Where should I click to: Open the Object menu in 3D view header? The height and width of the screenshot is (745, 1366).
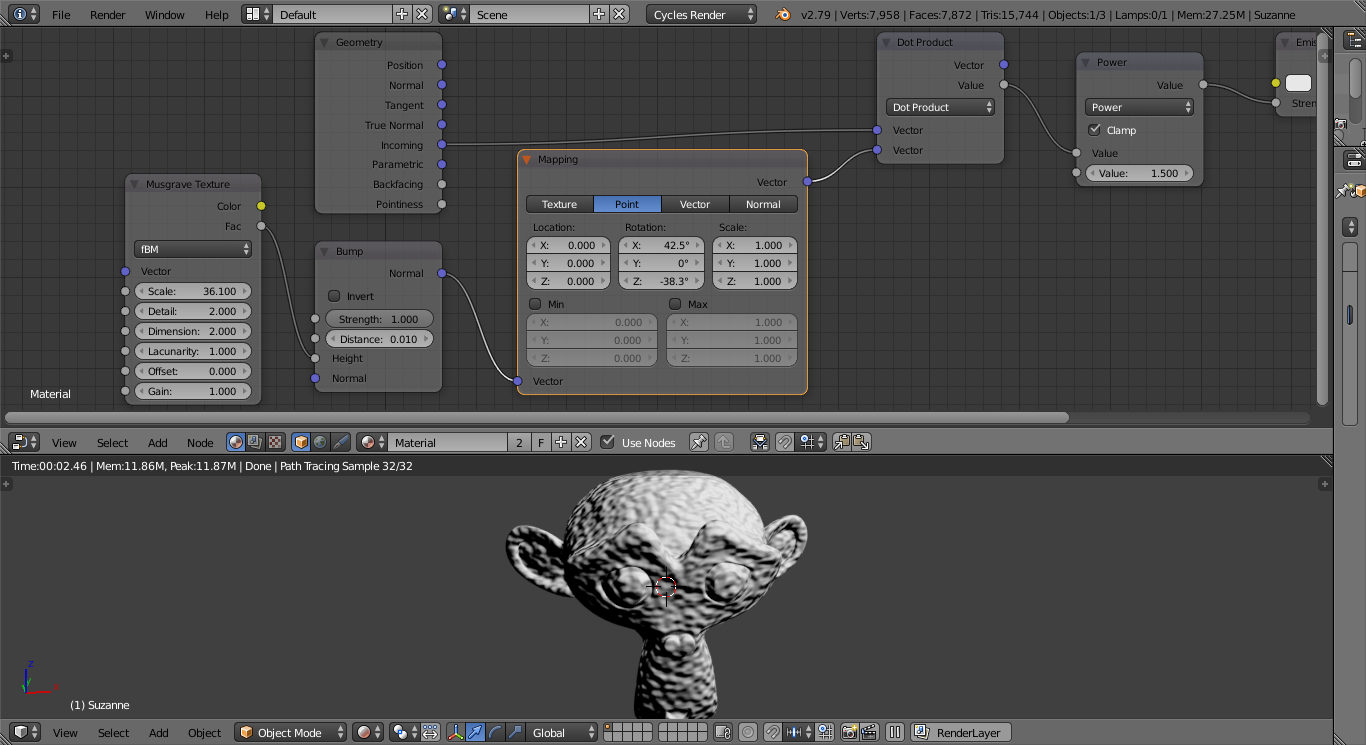[x=205, y=733]
